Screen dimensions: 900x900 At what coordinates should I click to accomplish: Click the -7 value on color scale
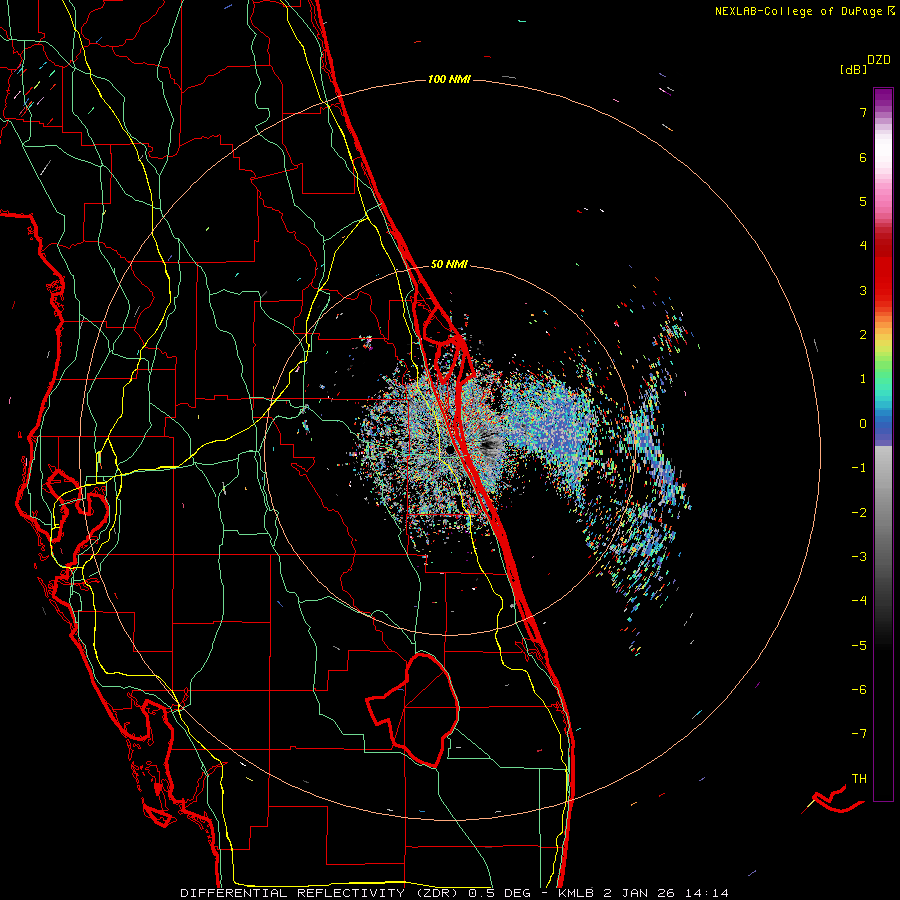point(859,734)
